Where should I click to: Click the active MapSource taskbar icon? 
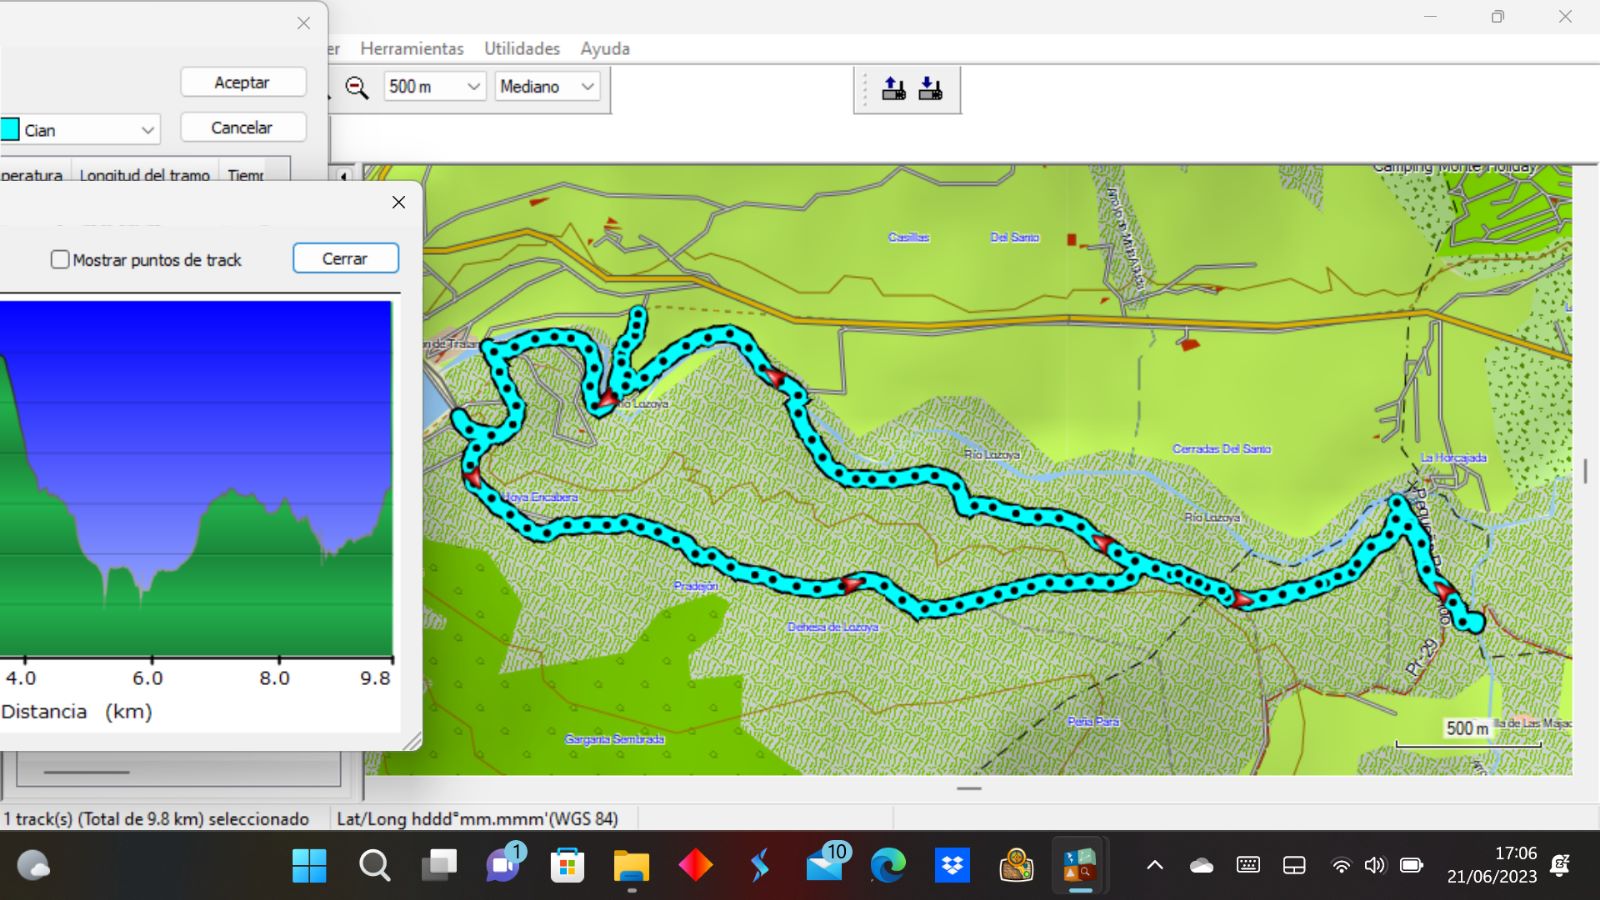(1080, 865)
